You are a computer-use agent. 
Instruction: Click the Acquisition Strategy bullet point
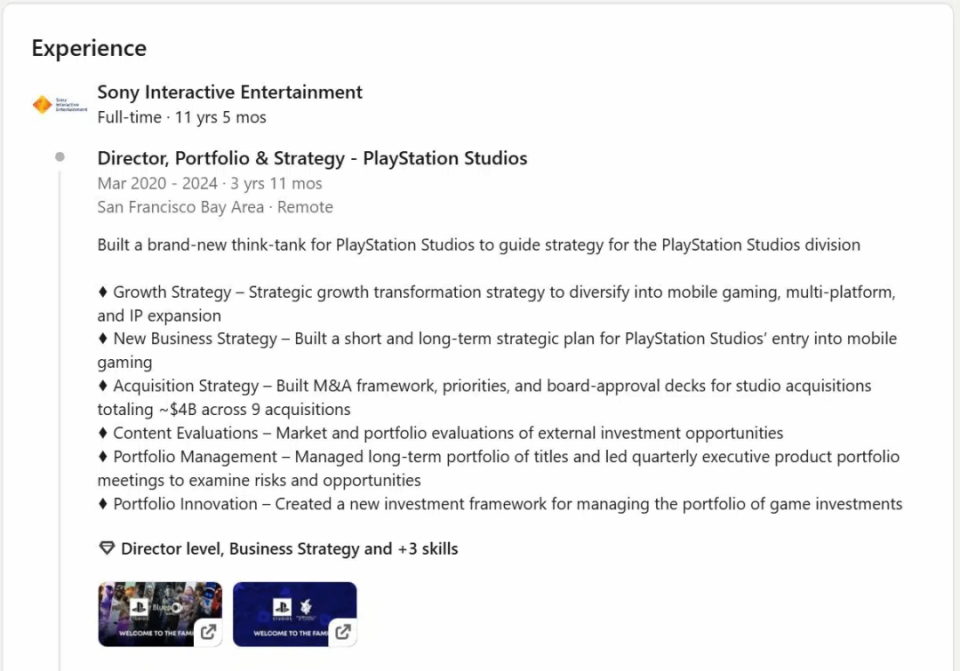pyautogui.click(x=484, y=386)
